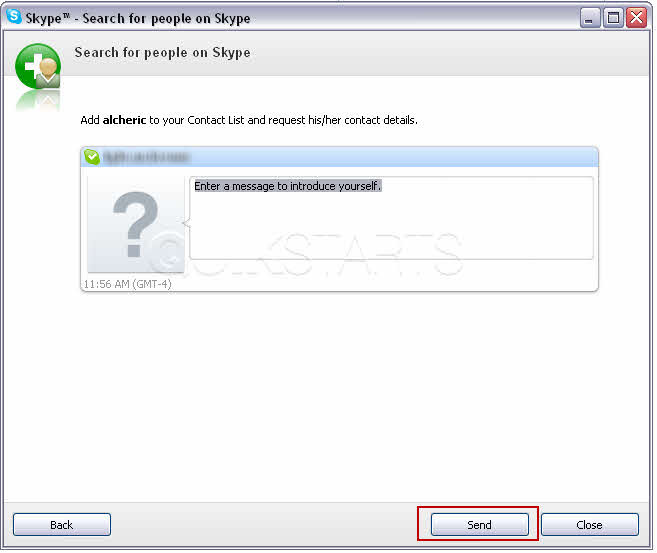Click the question mark avatar placeholder

135,224
